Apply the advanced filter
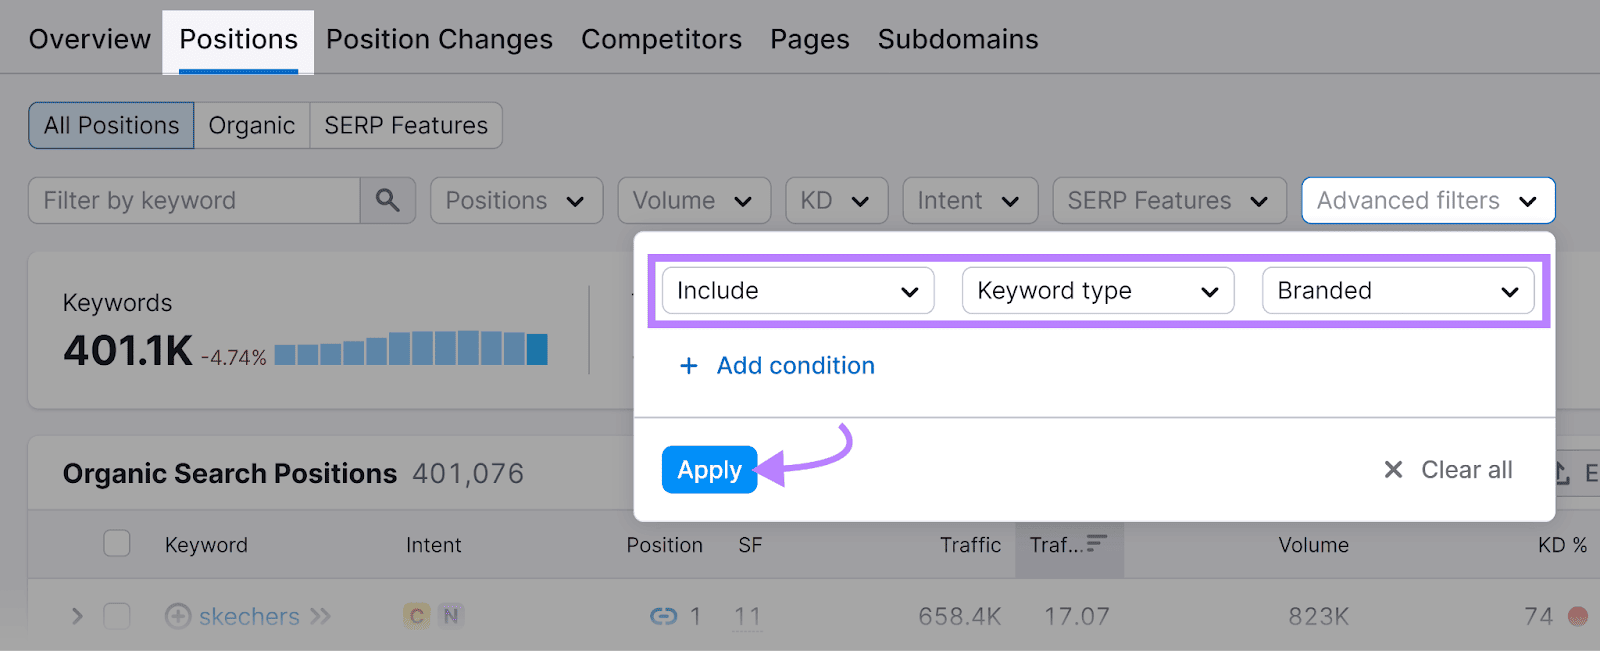 [x=709, y=469]
